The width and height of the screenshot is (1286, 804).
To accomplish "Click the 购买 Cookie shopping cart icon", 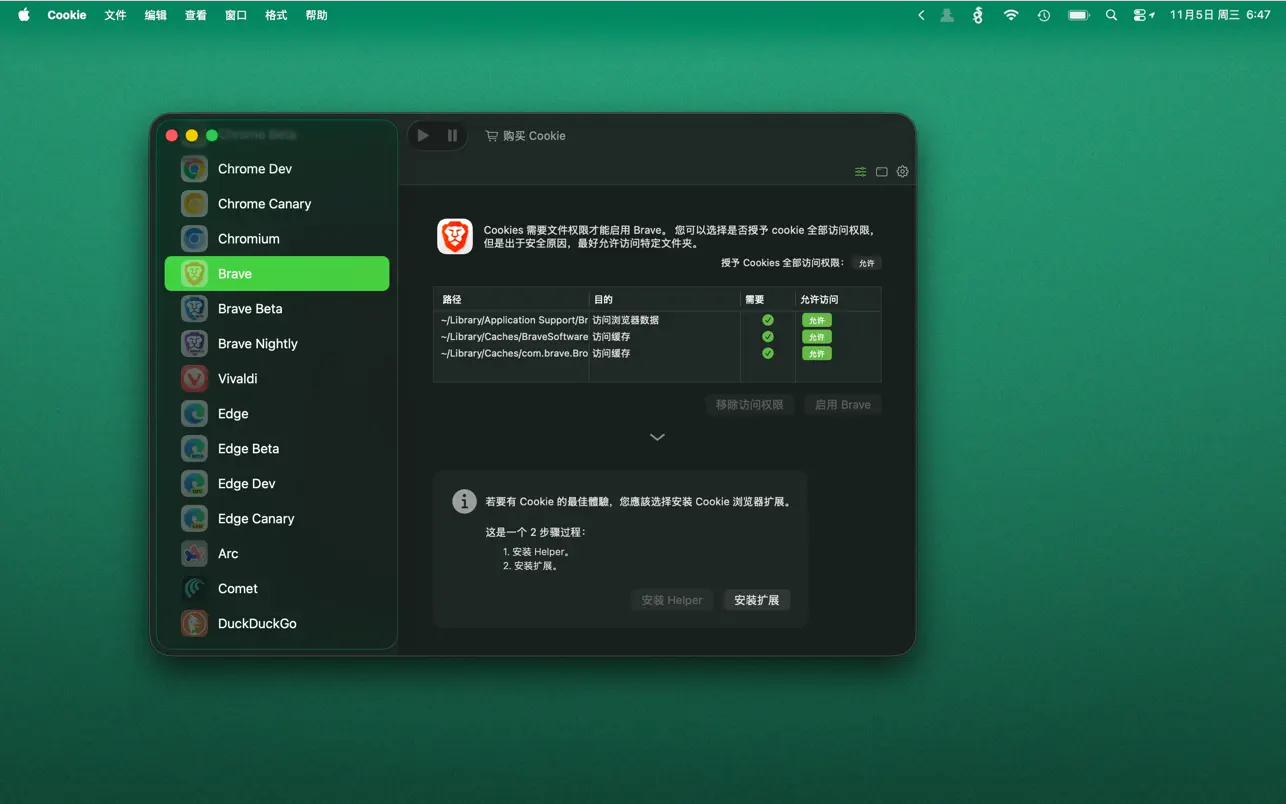I will point(490,135).
